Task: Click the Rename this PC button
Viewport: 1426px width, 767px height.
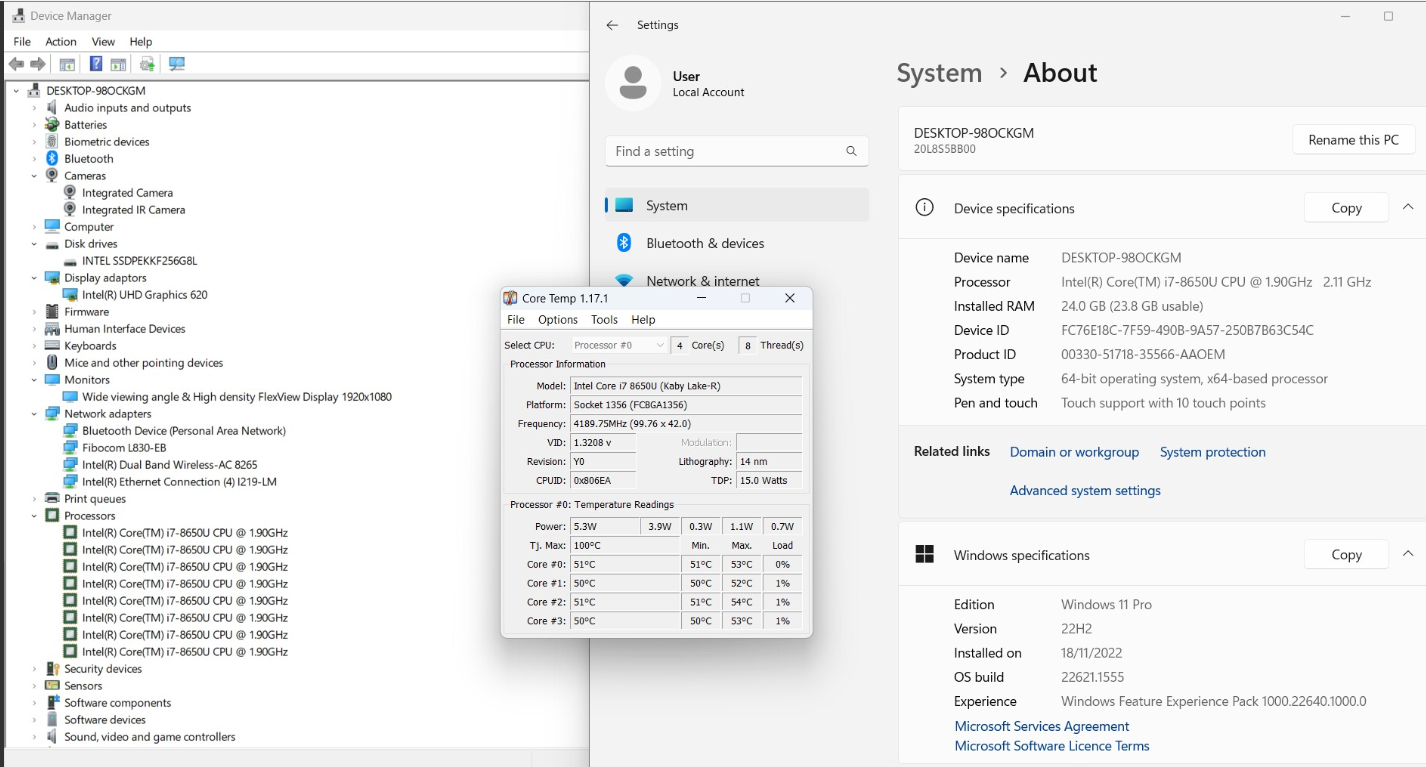Action: pos(1353,140)
